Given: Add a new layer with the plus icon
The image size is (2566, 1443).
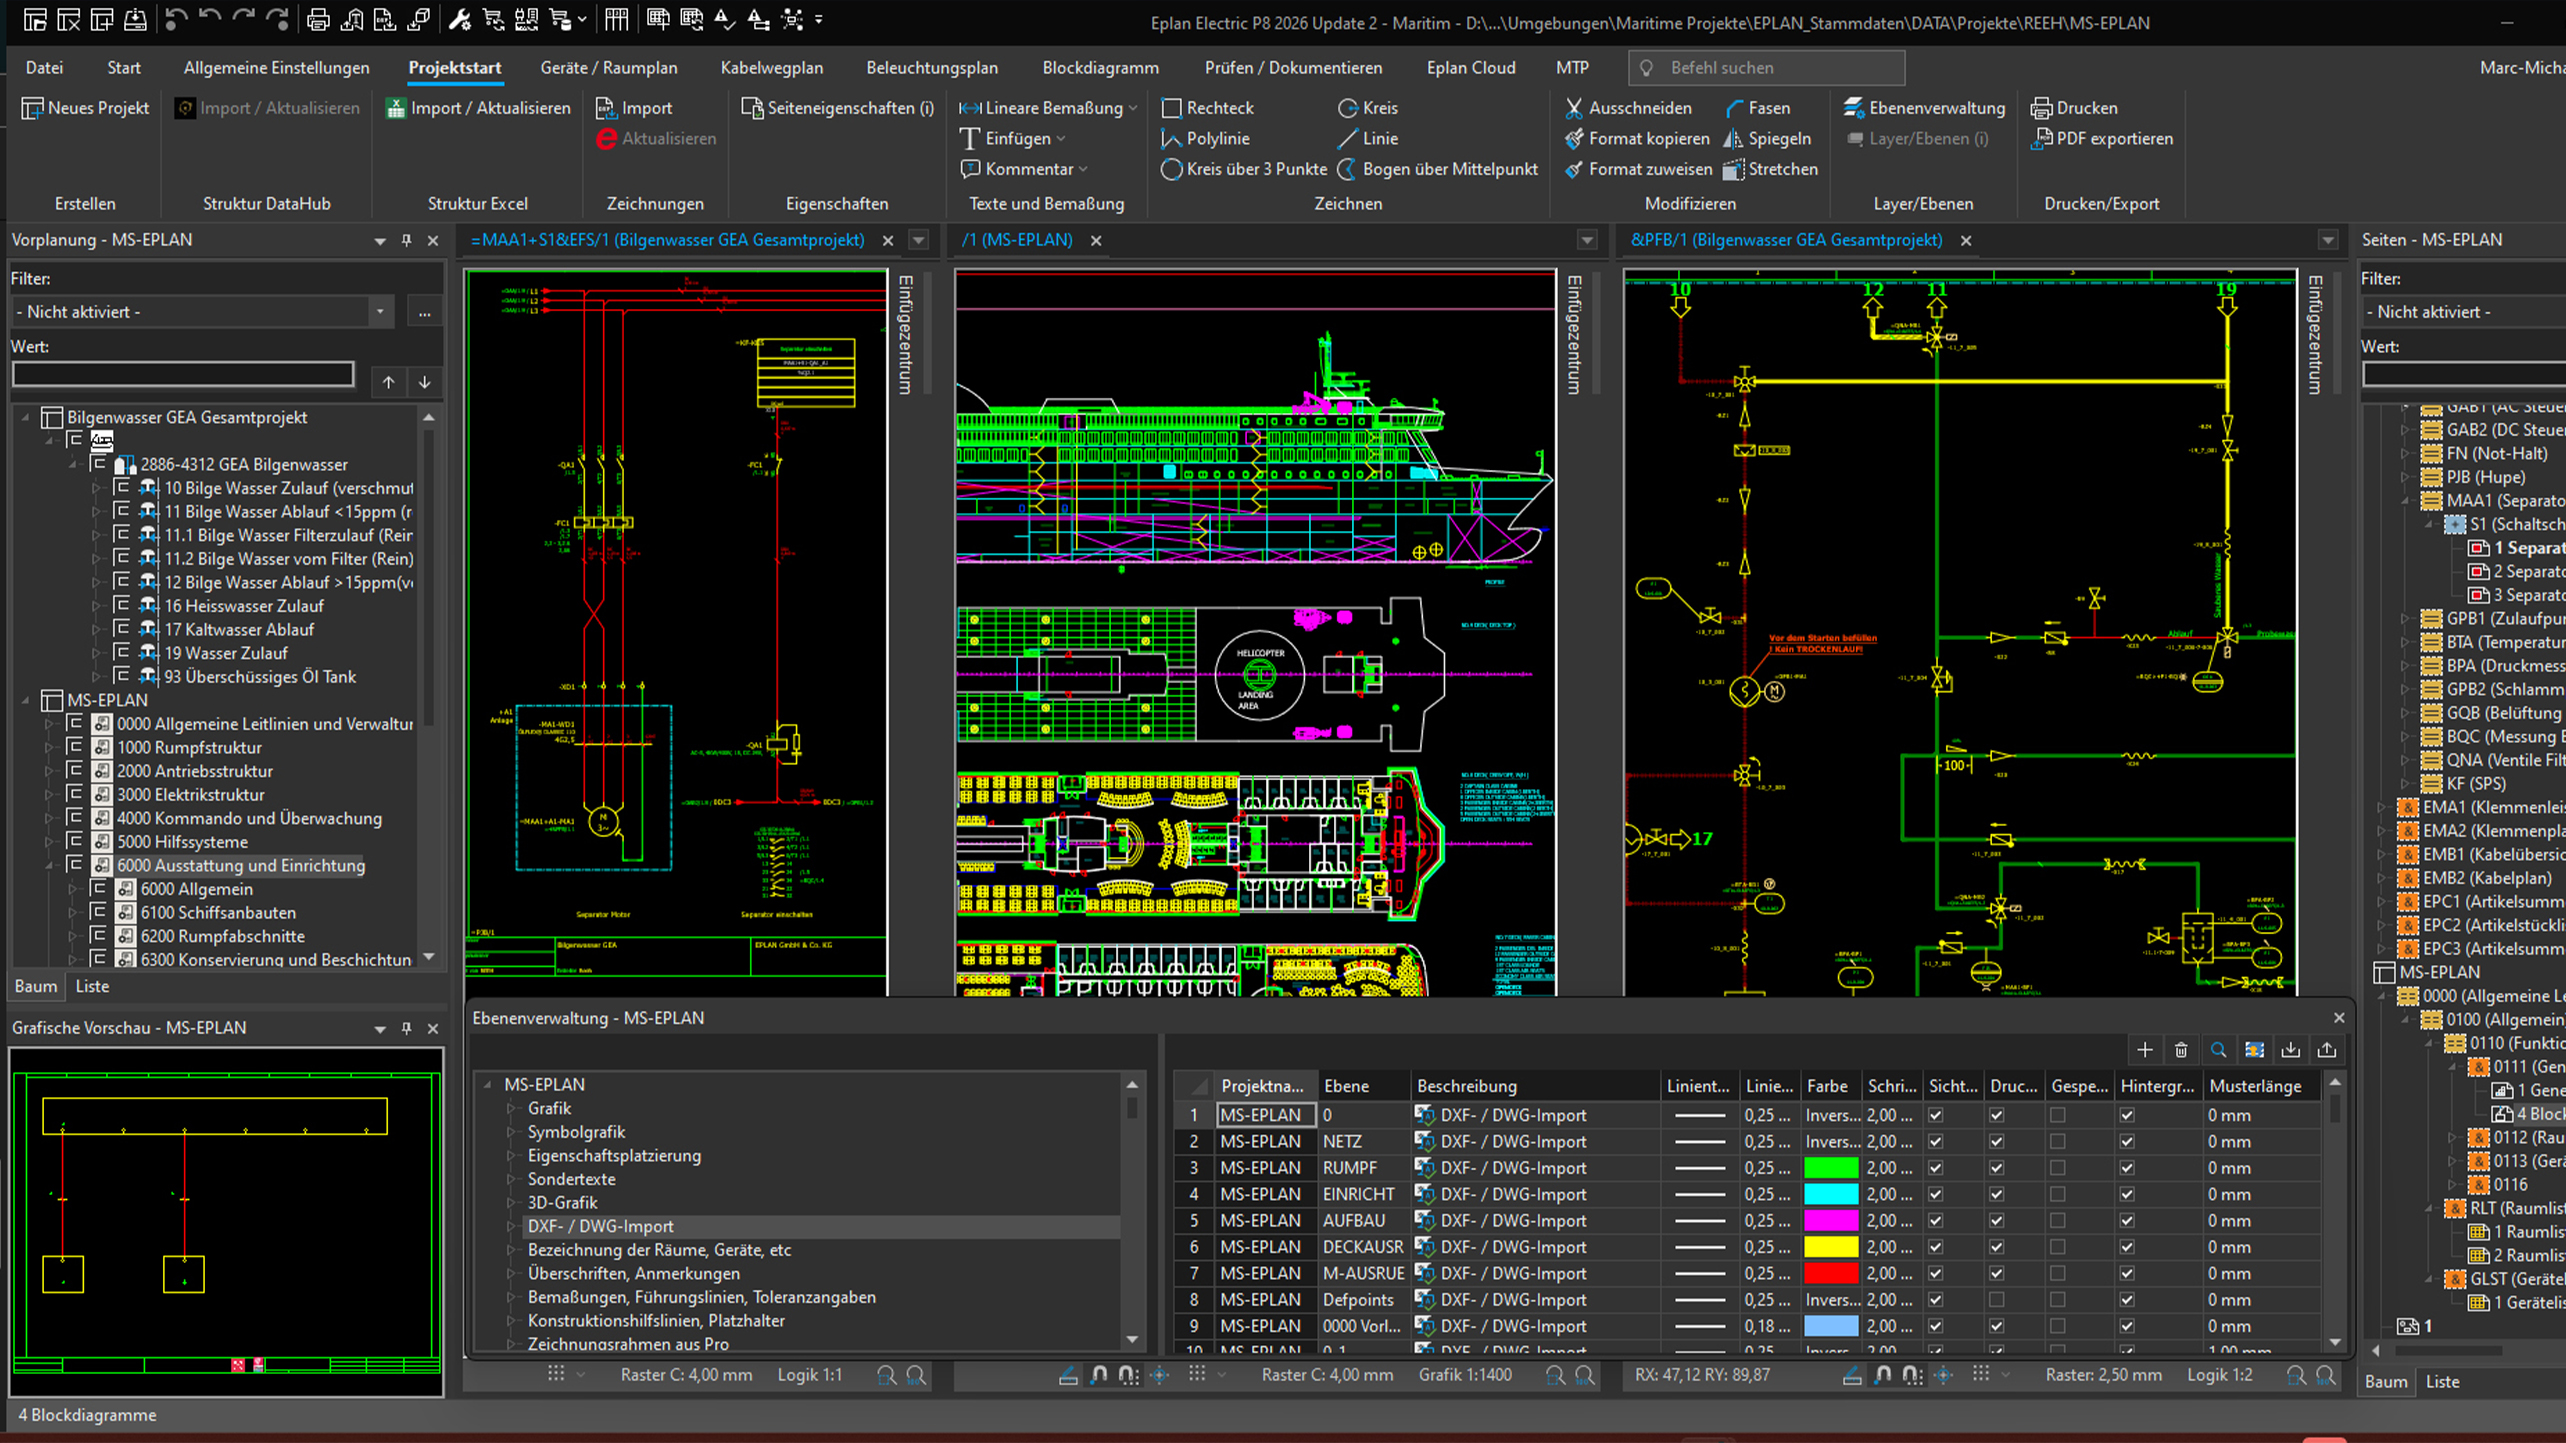Looking at the screenshot, I should tap(2144, 1050).
